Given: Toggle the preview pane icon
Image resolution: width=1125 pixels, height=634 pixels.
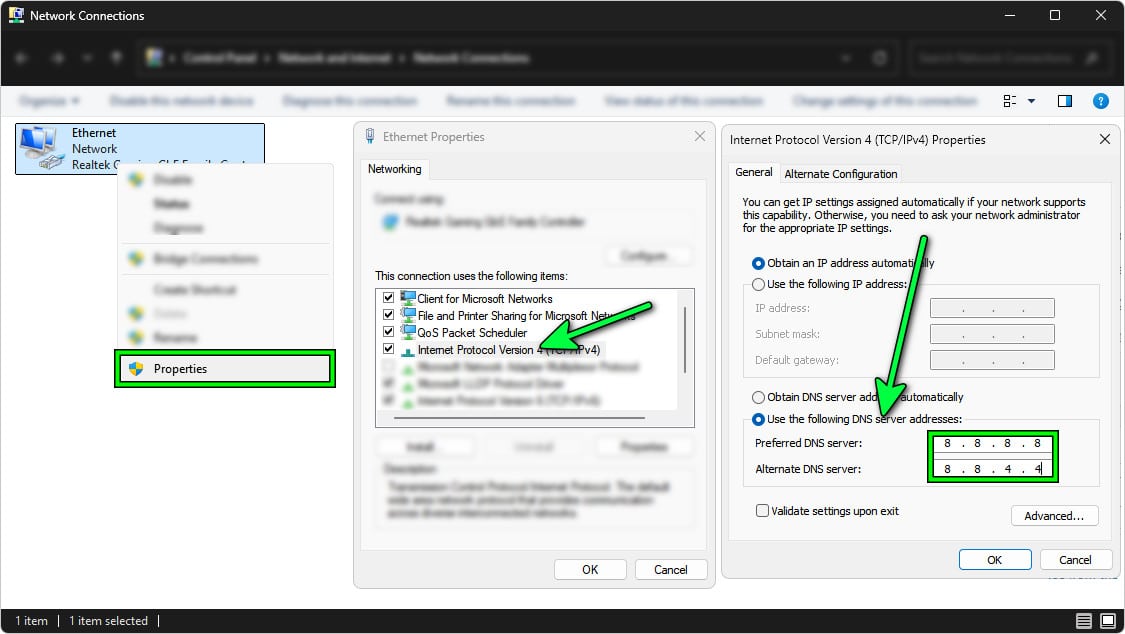Looking at the screenshot, I should (x=1065, y=101).
